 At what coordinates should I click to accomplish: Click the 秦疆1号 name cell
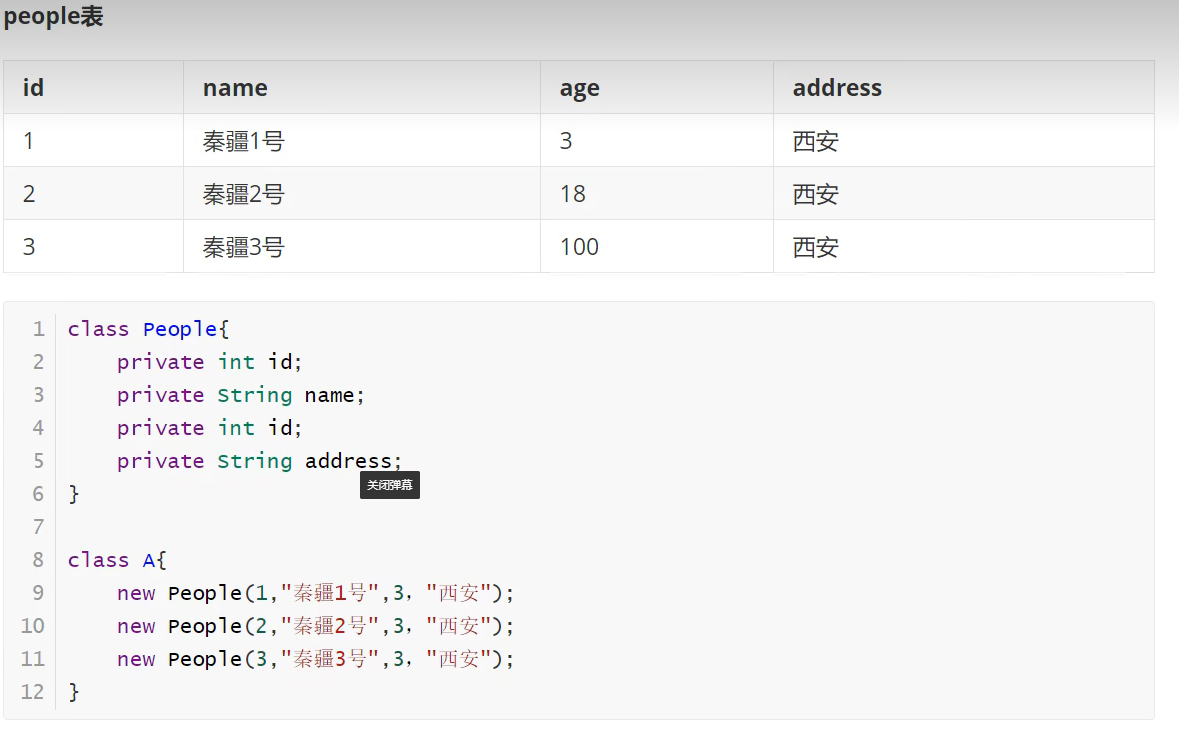click(x=243, y=141)
